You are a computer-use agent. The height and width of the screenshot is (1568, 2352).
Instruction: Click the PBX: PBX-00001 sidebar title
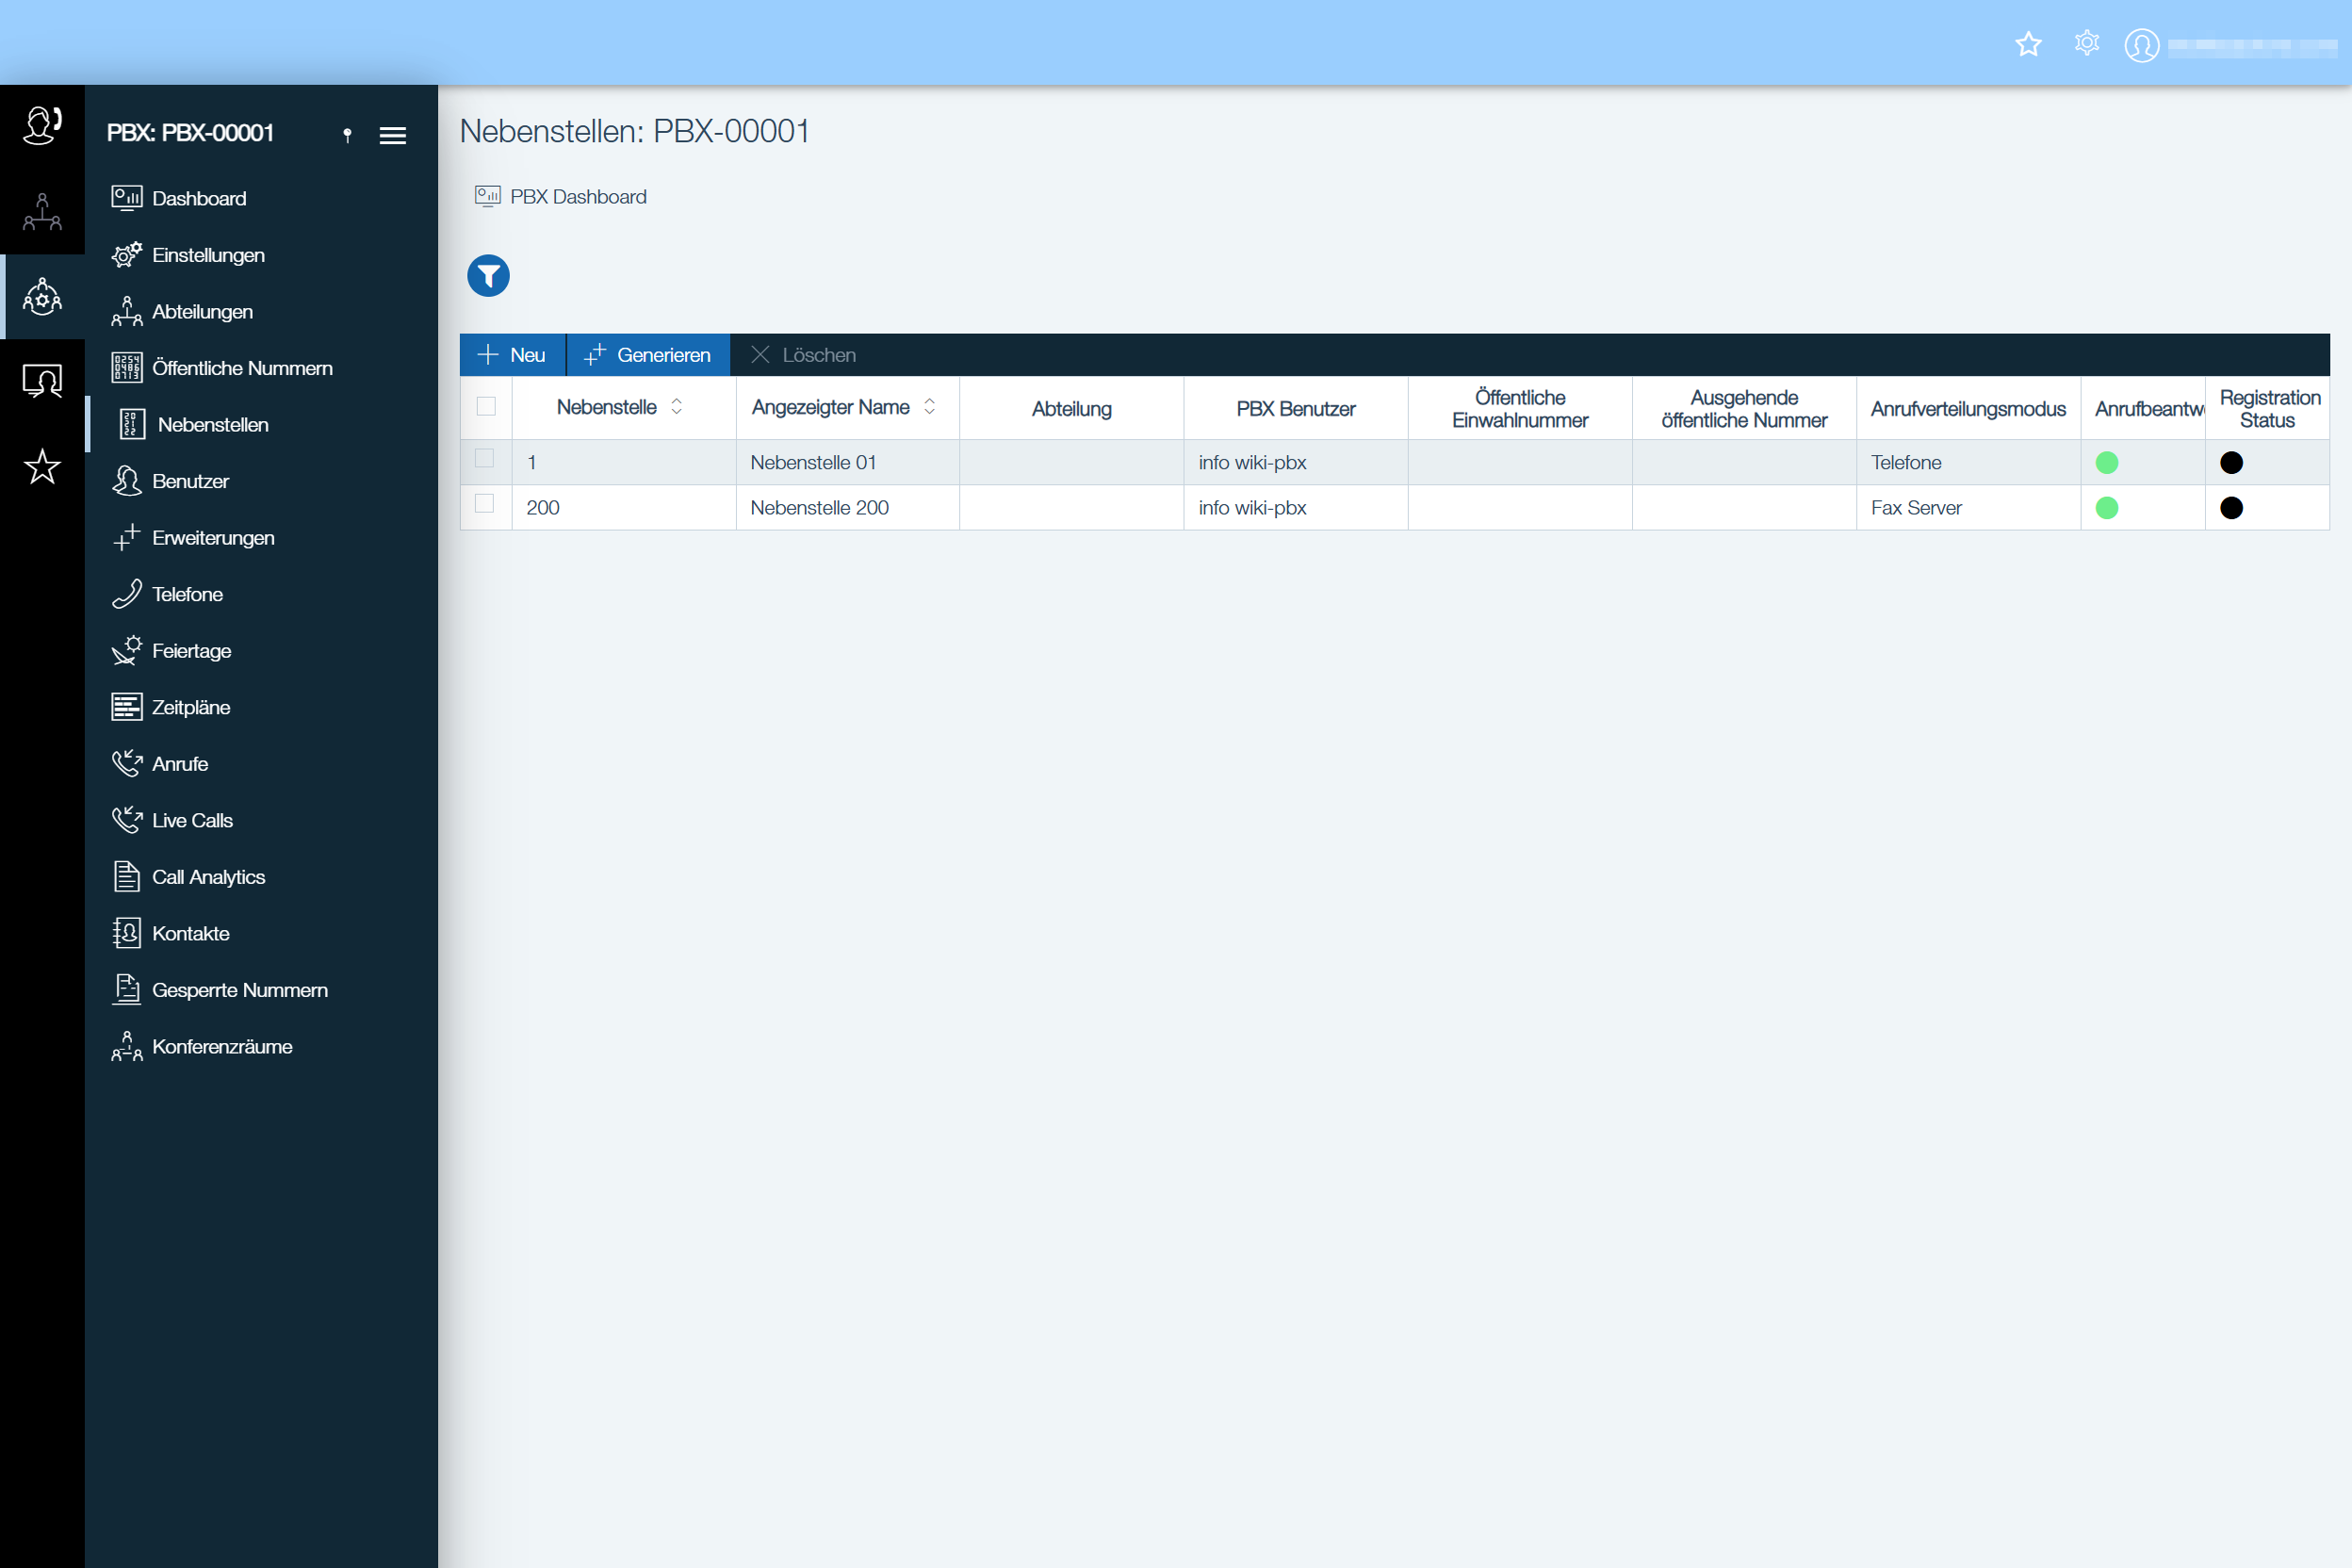pos(190,133)
